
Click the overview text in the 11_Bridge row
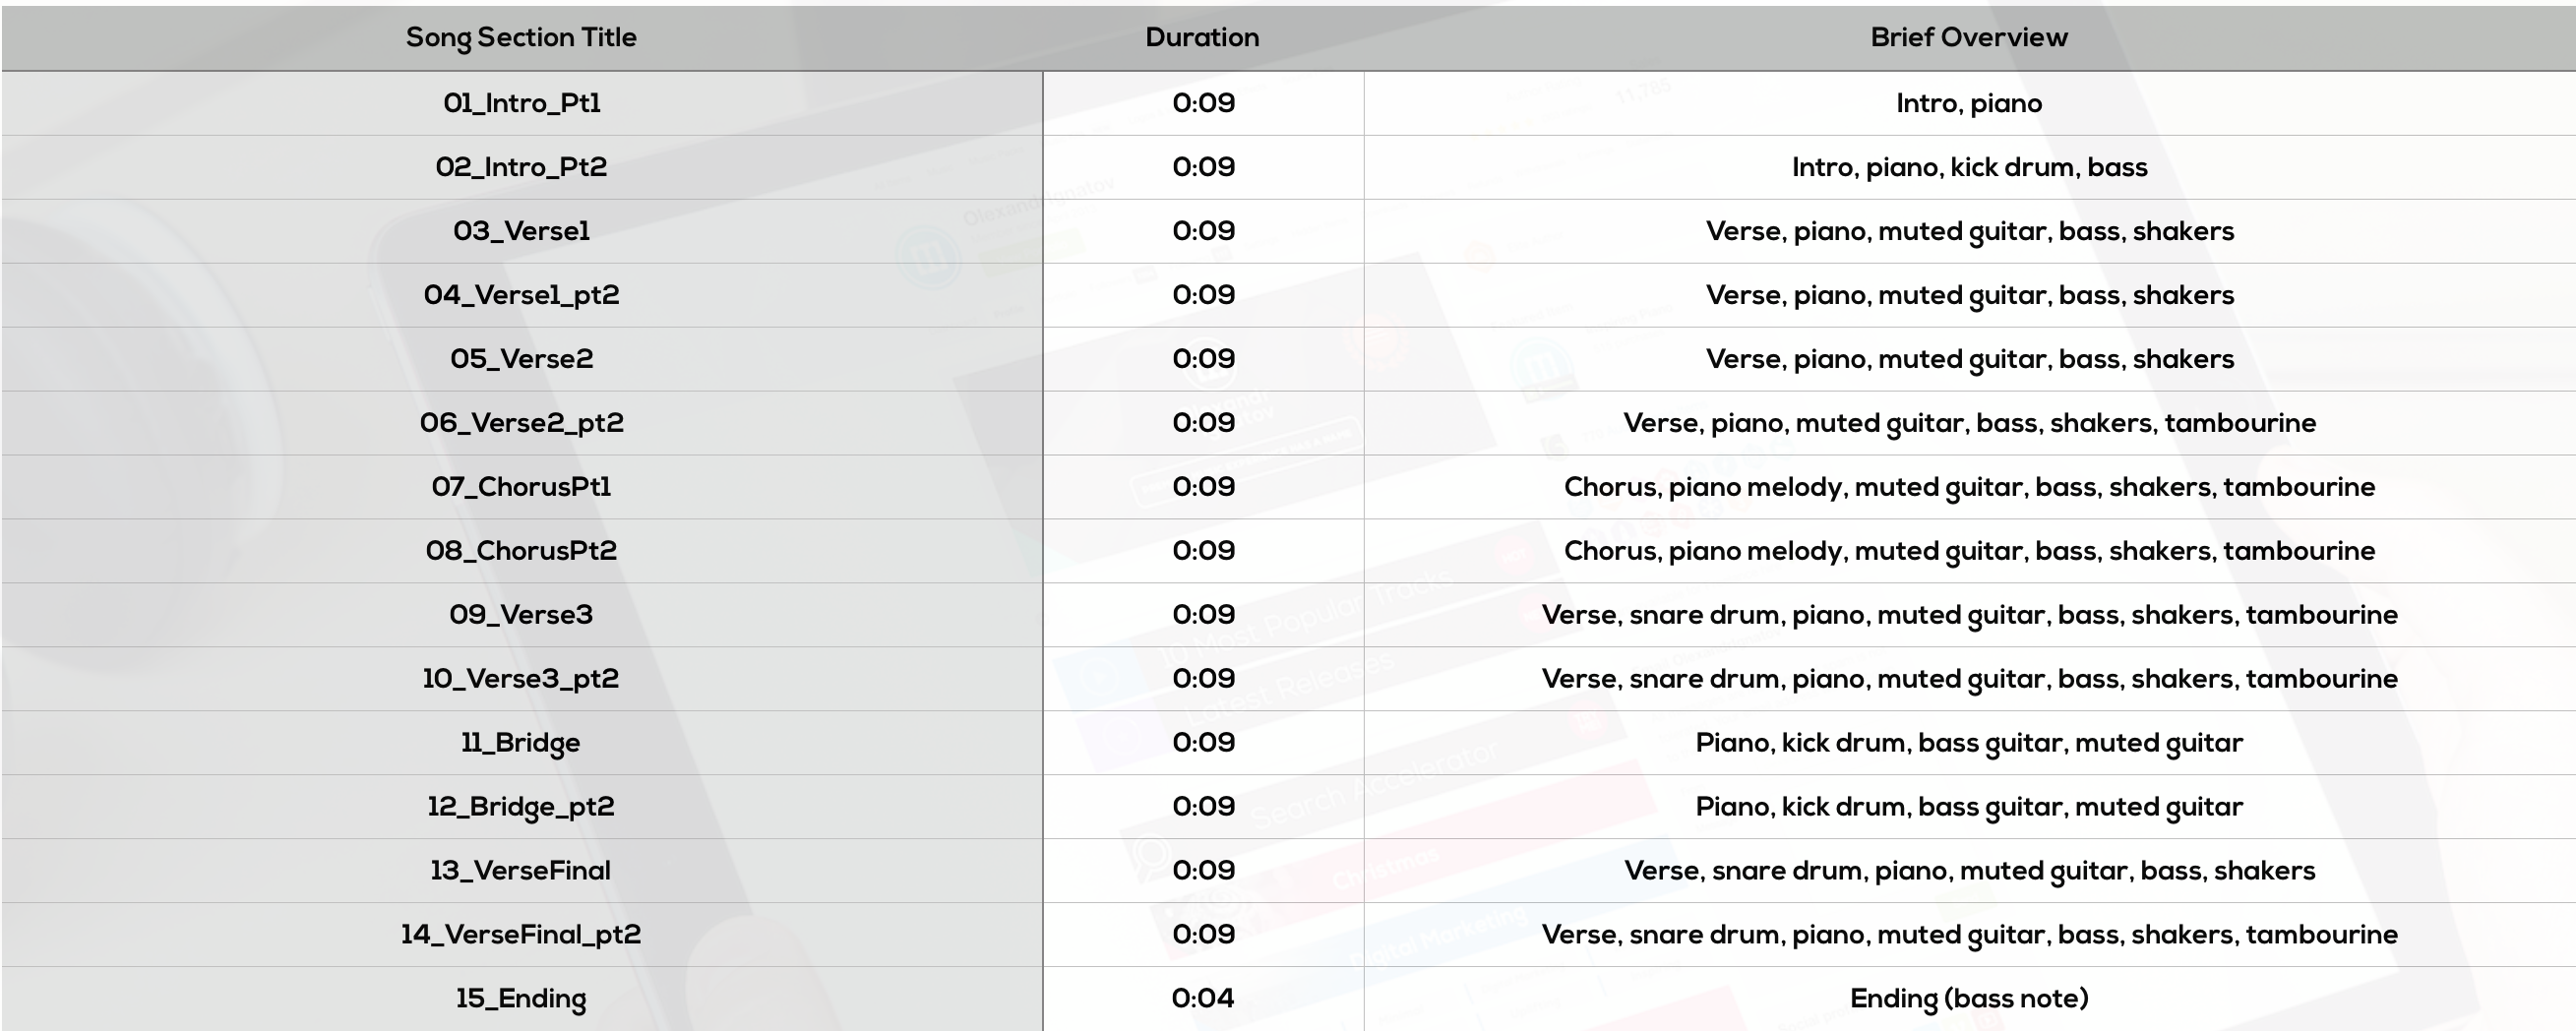pyautogui.click(x=1969, y=744)
